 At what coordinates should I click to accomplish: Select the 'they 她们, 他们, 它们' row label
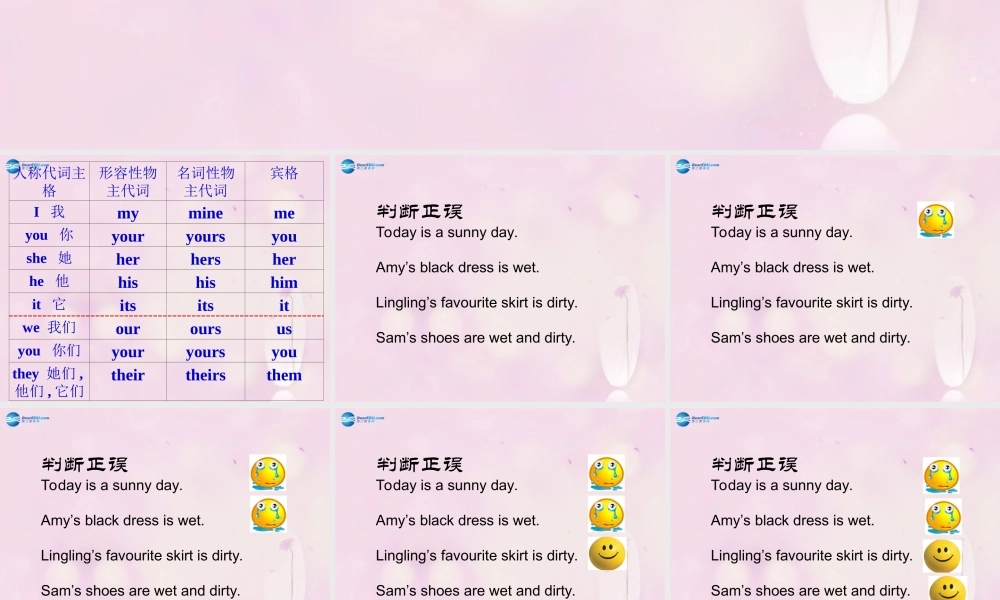point(49,381)
